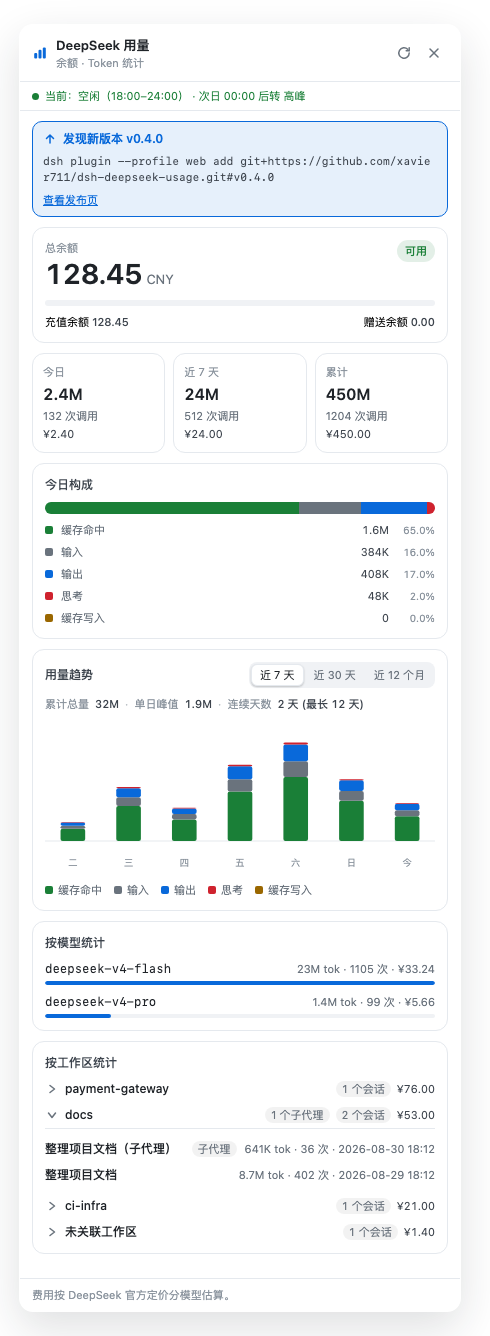Click the 1 个会话 badge on payment-gateway
The width and height of the screenshot is (490, 1336).
[364, 1089]
